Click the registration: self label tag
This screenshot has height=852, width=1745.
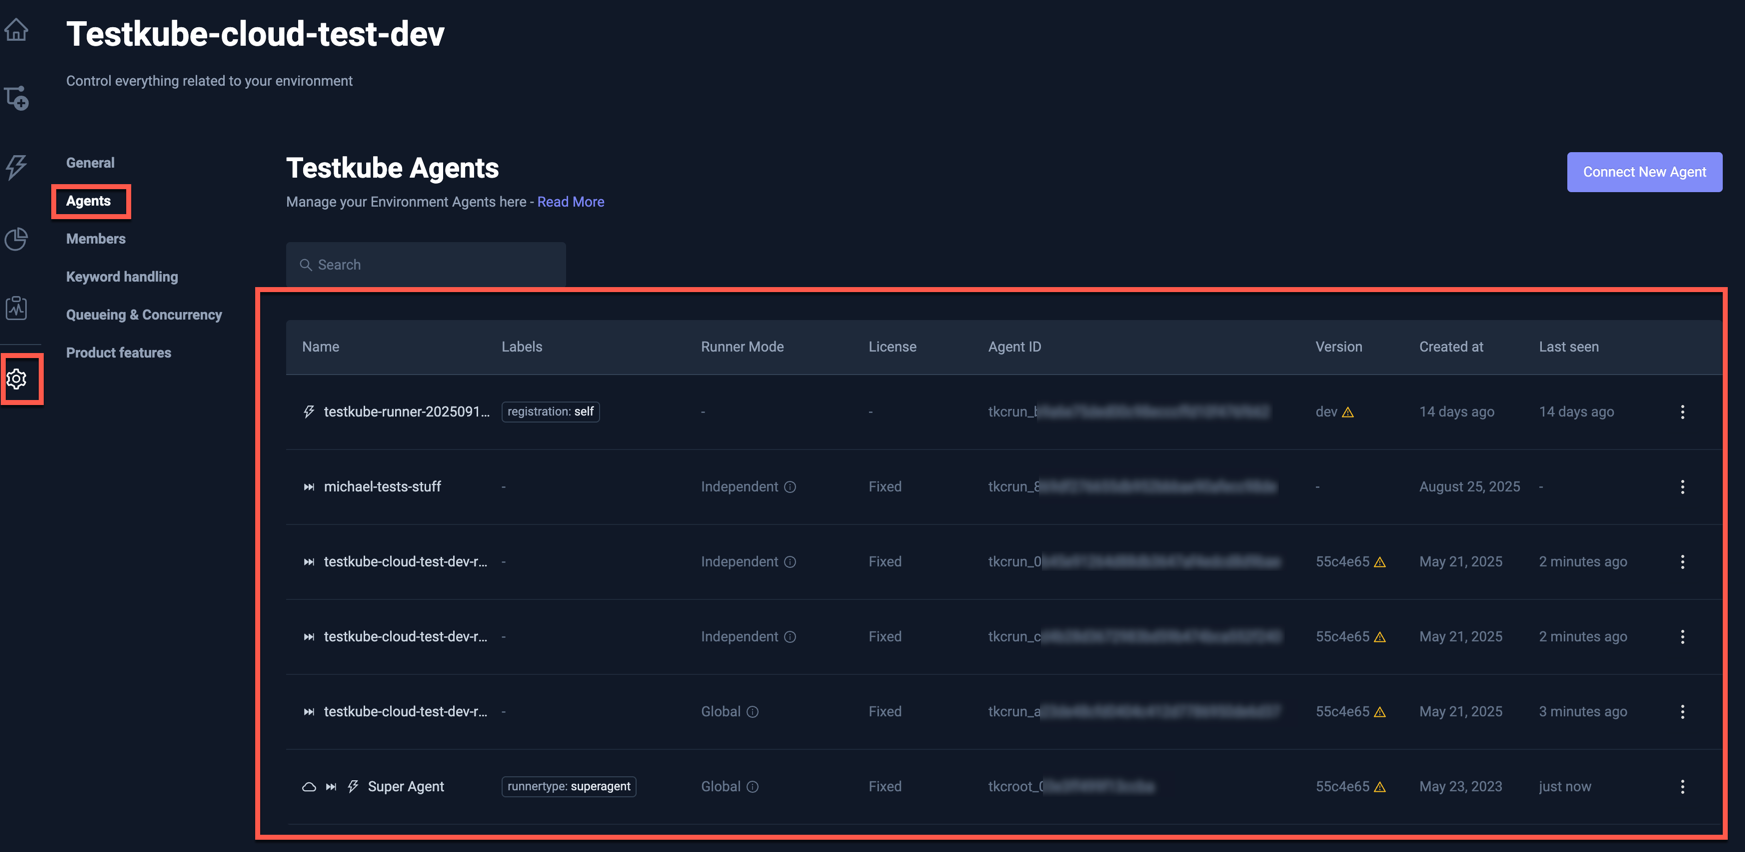(550, 412)
